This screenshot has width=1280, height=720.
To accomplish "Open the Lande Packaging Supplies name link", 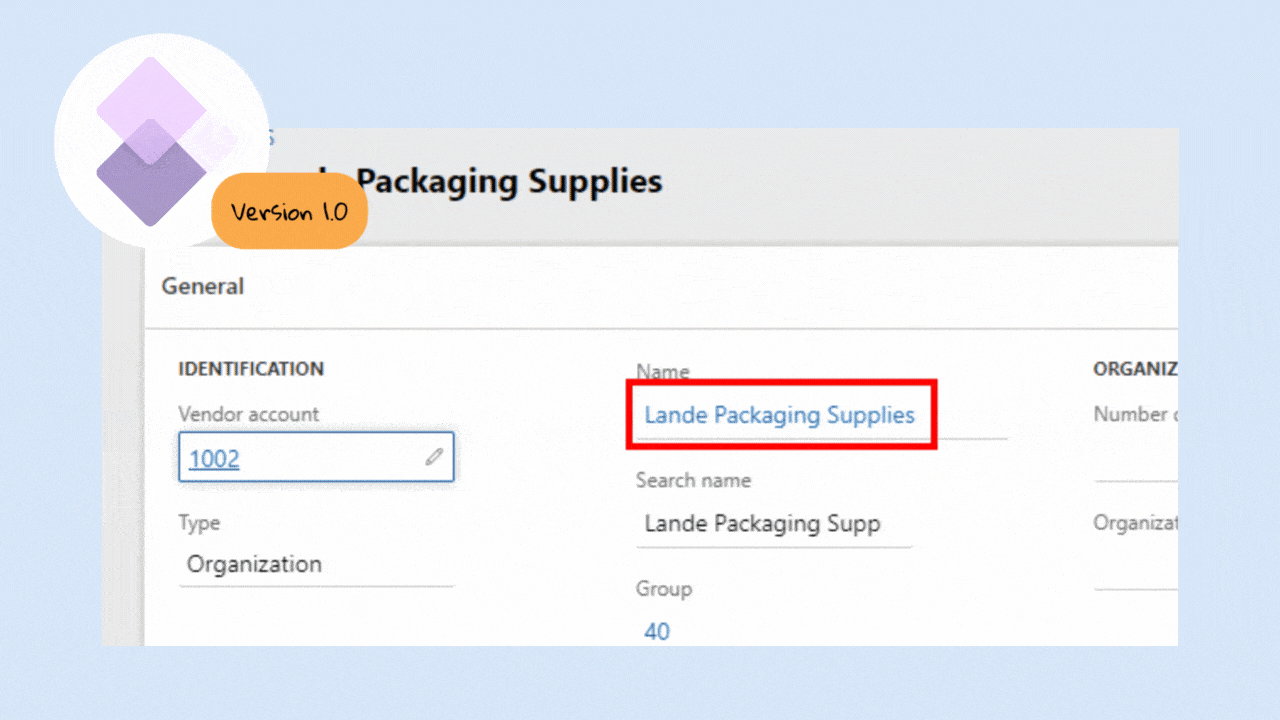I will point(779,415).
